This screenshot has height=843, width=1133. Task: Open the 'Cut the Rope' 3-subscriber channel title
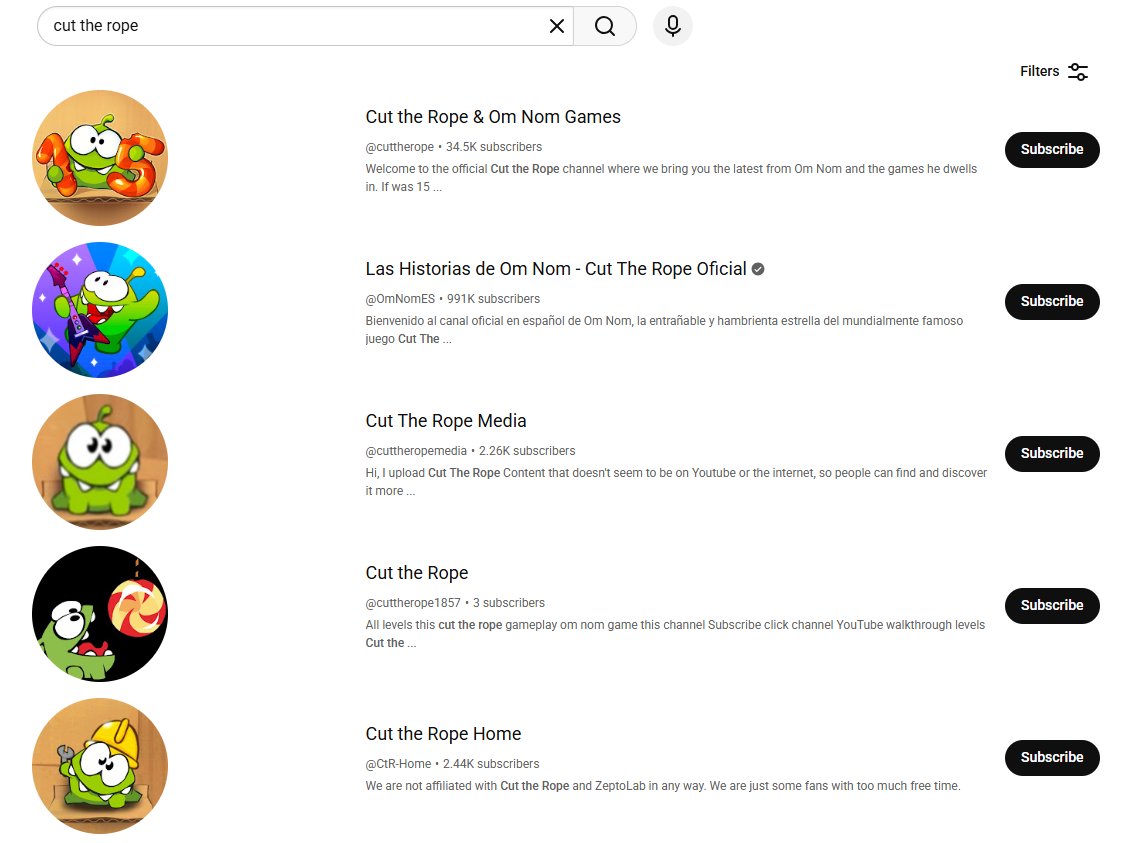417,573
